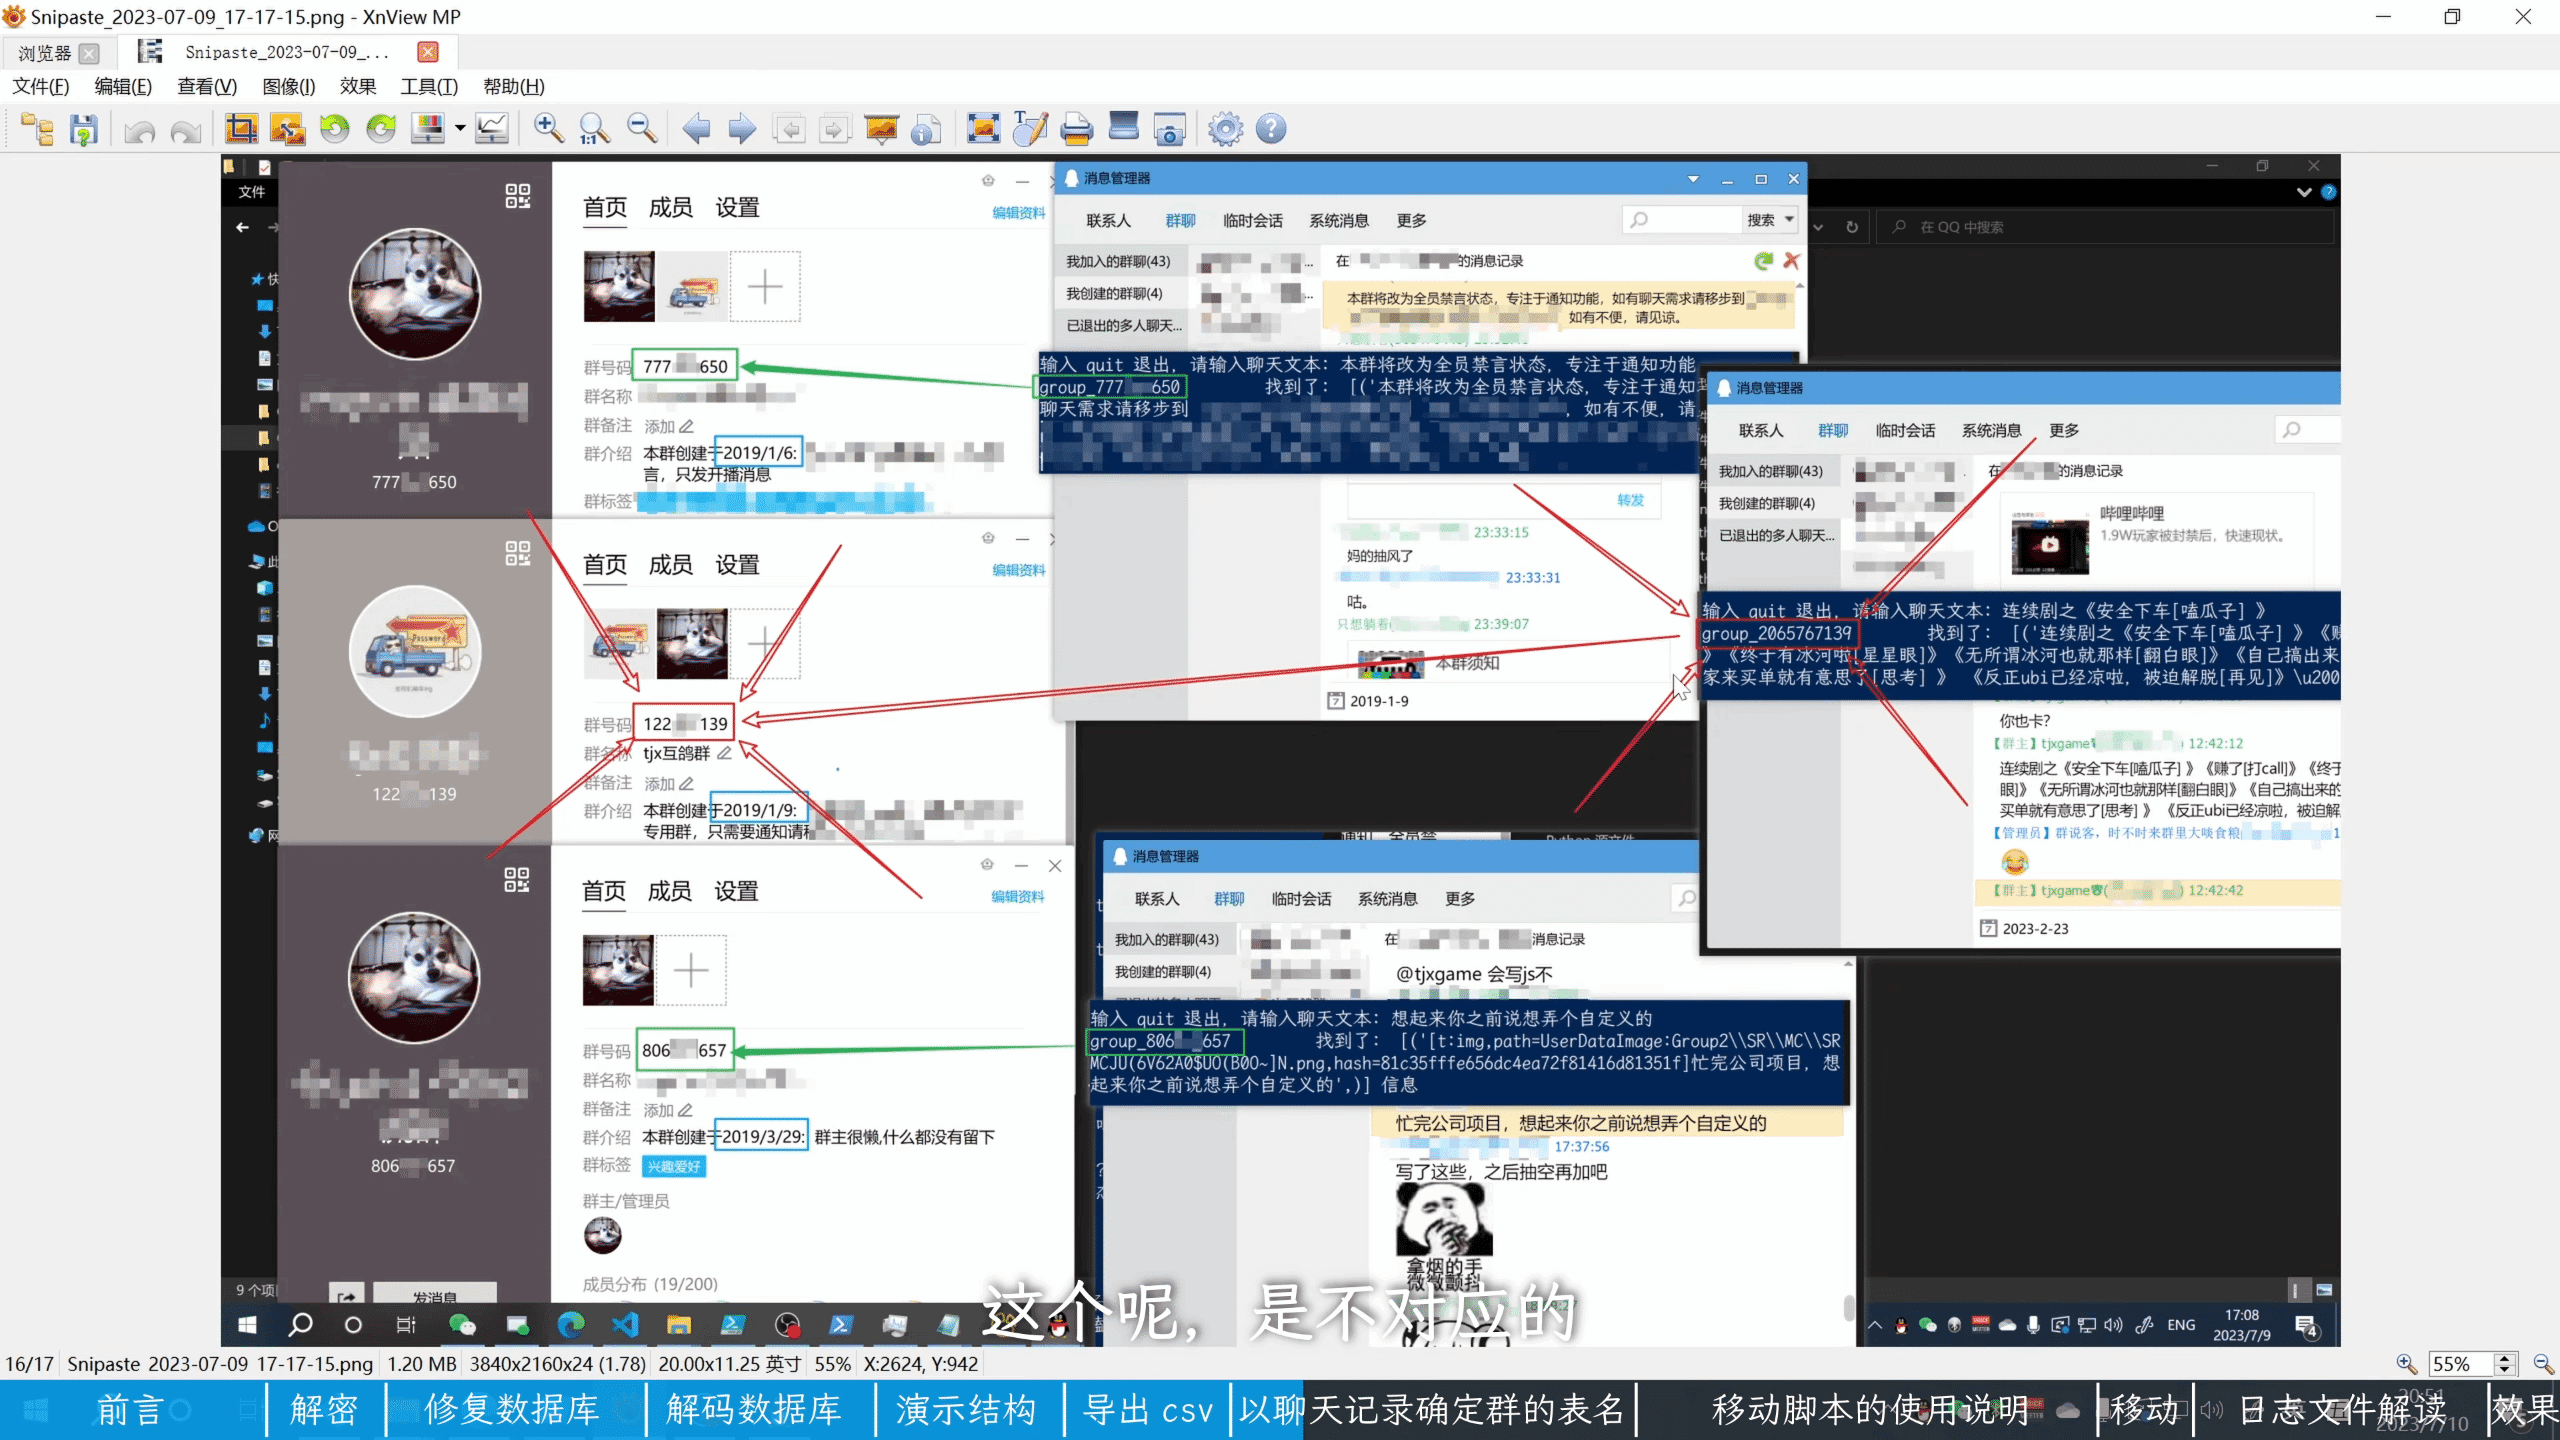The image size is (2560, 1440).
Task: Start the slideshow
Action: click(x=881, y=128)
